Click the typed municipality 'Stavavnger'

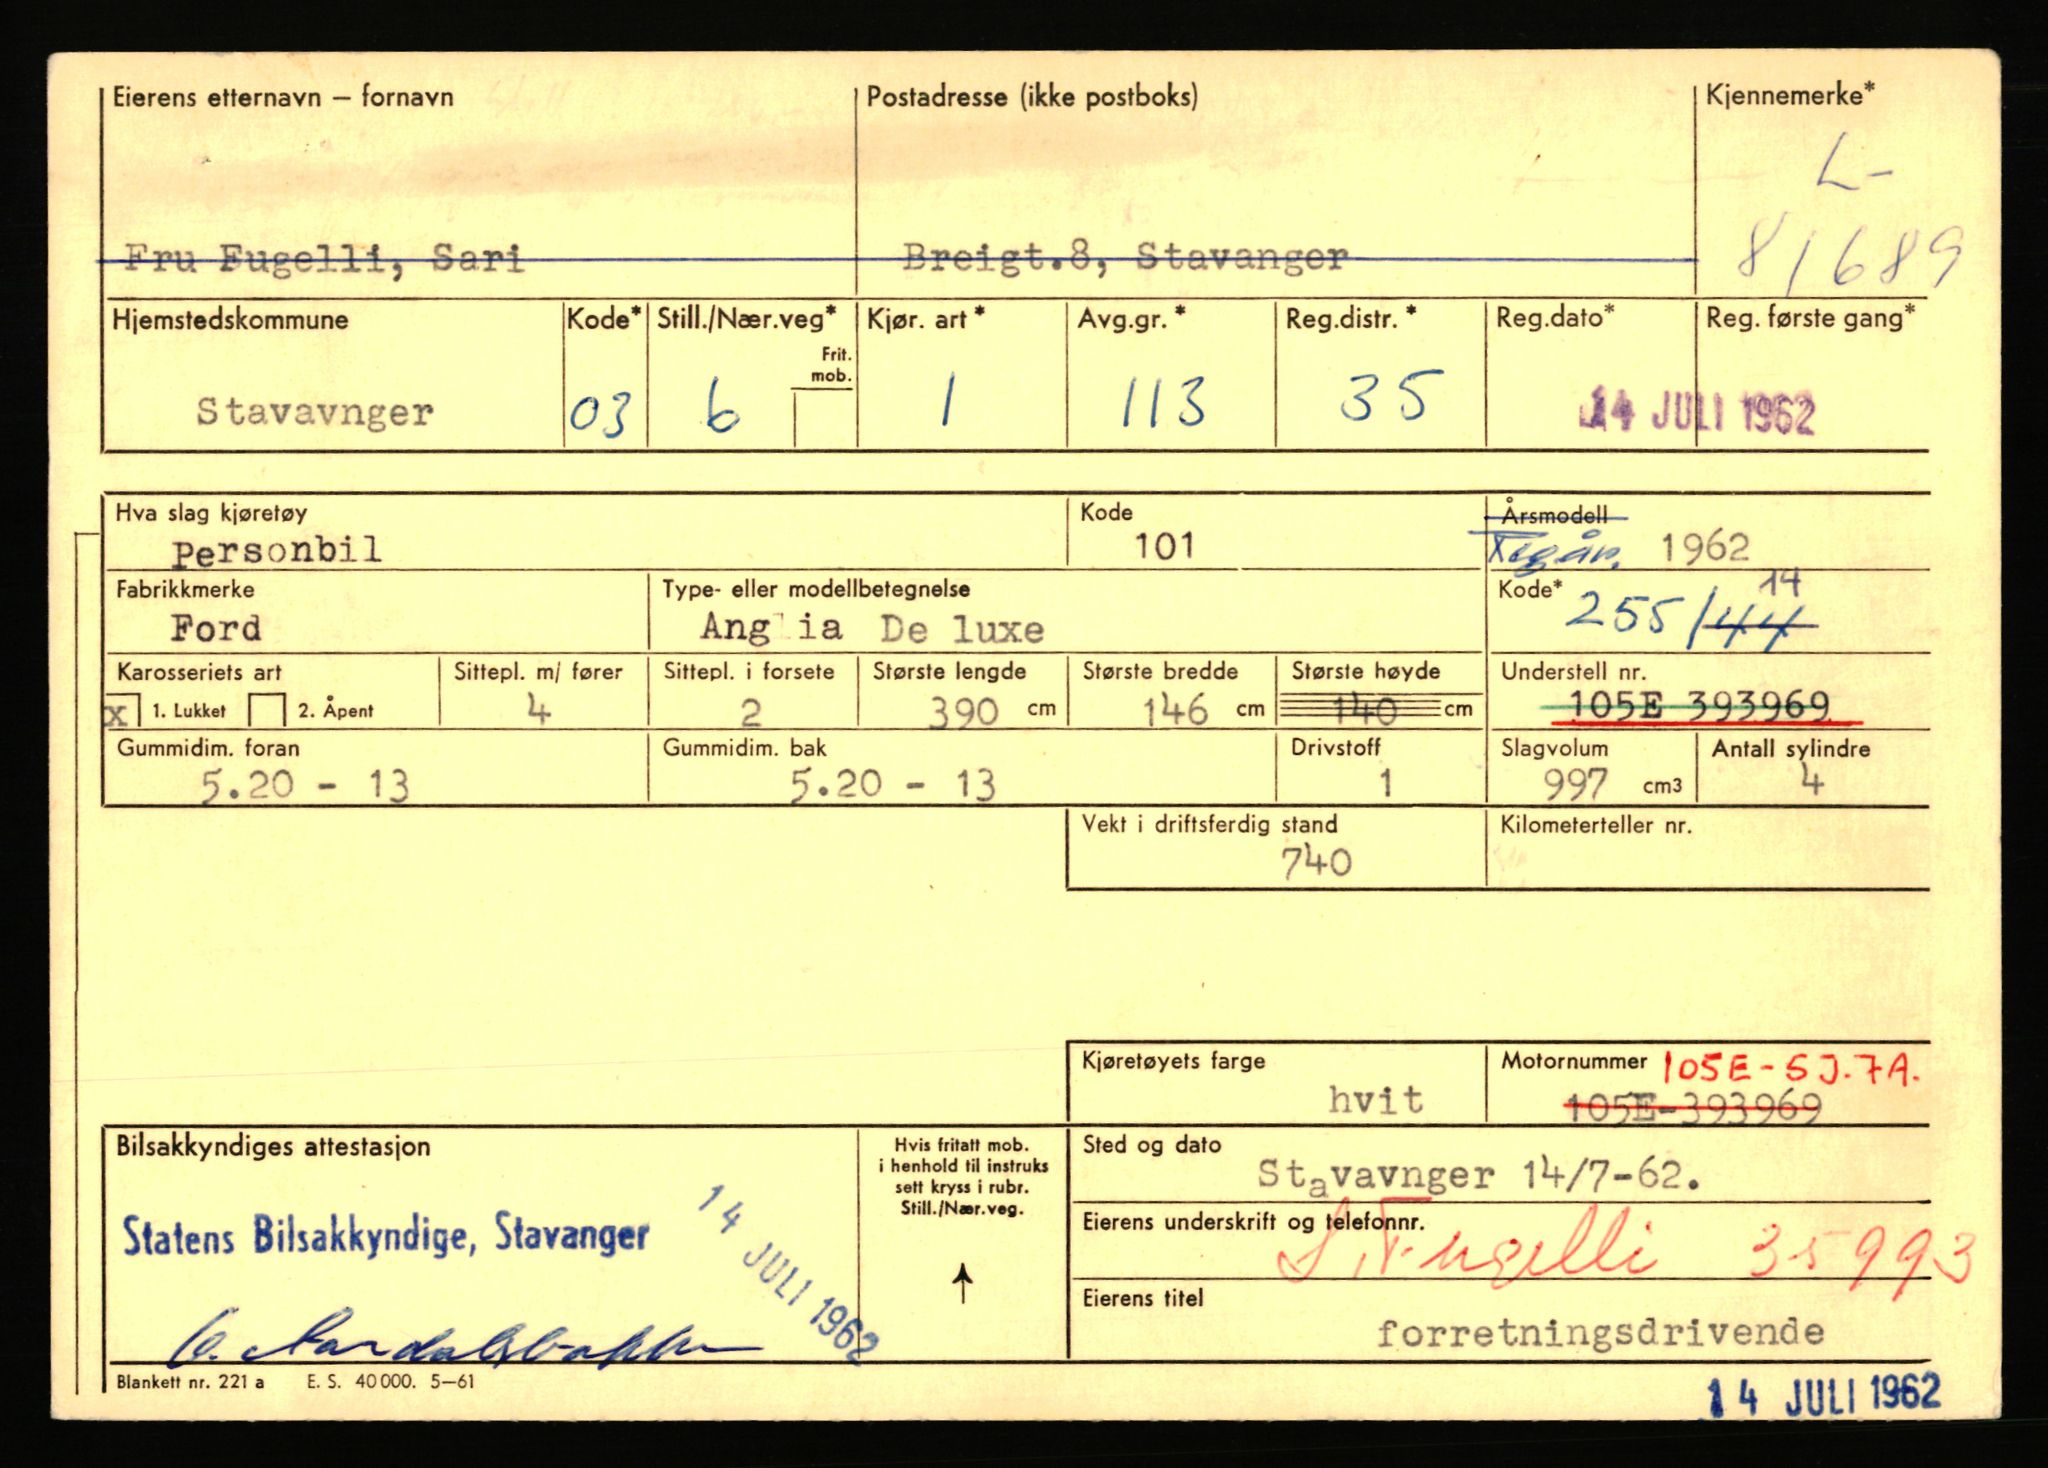[315, 412]
